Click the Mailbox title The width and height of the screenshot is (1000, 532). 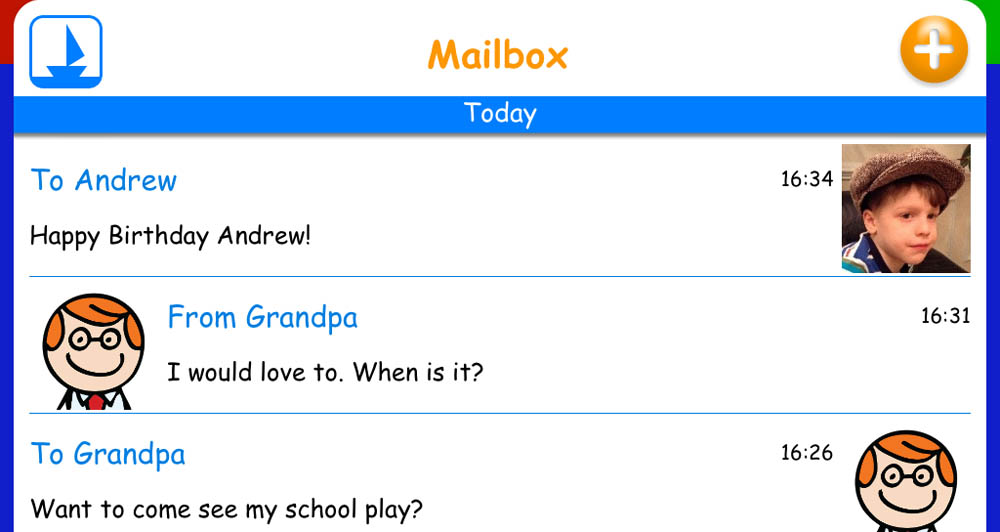498,55
